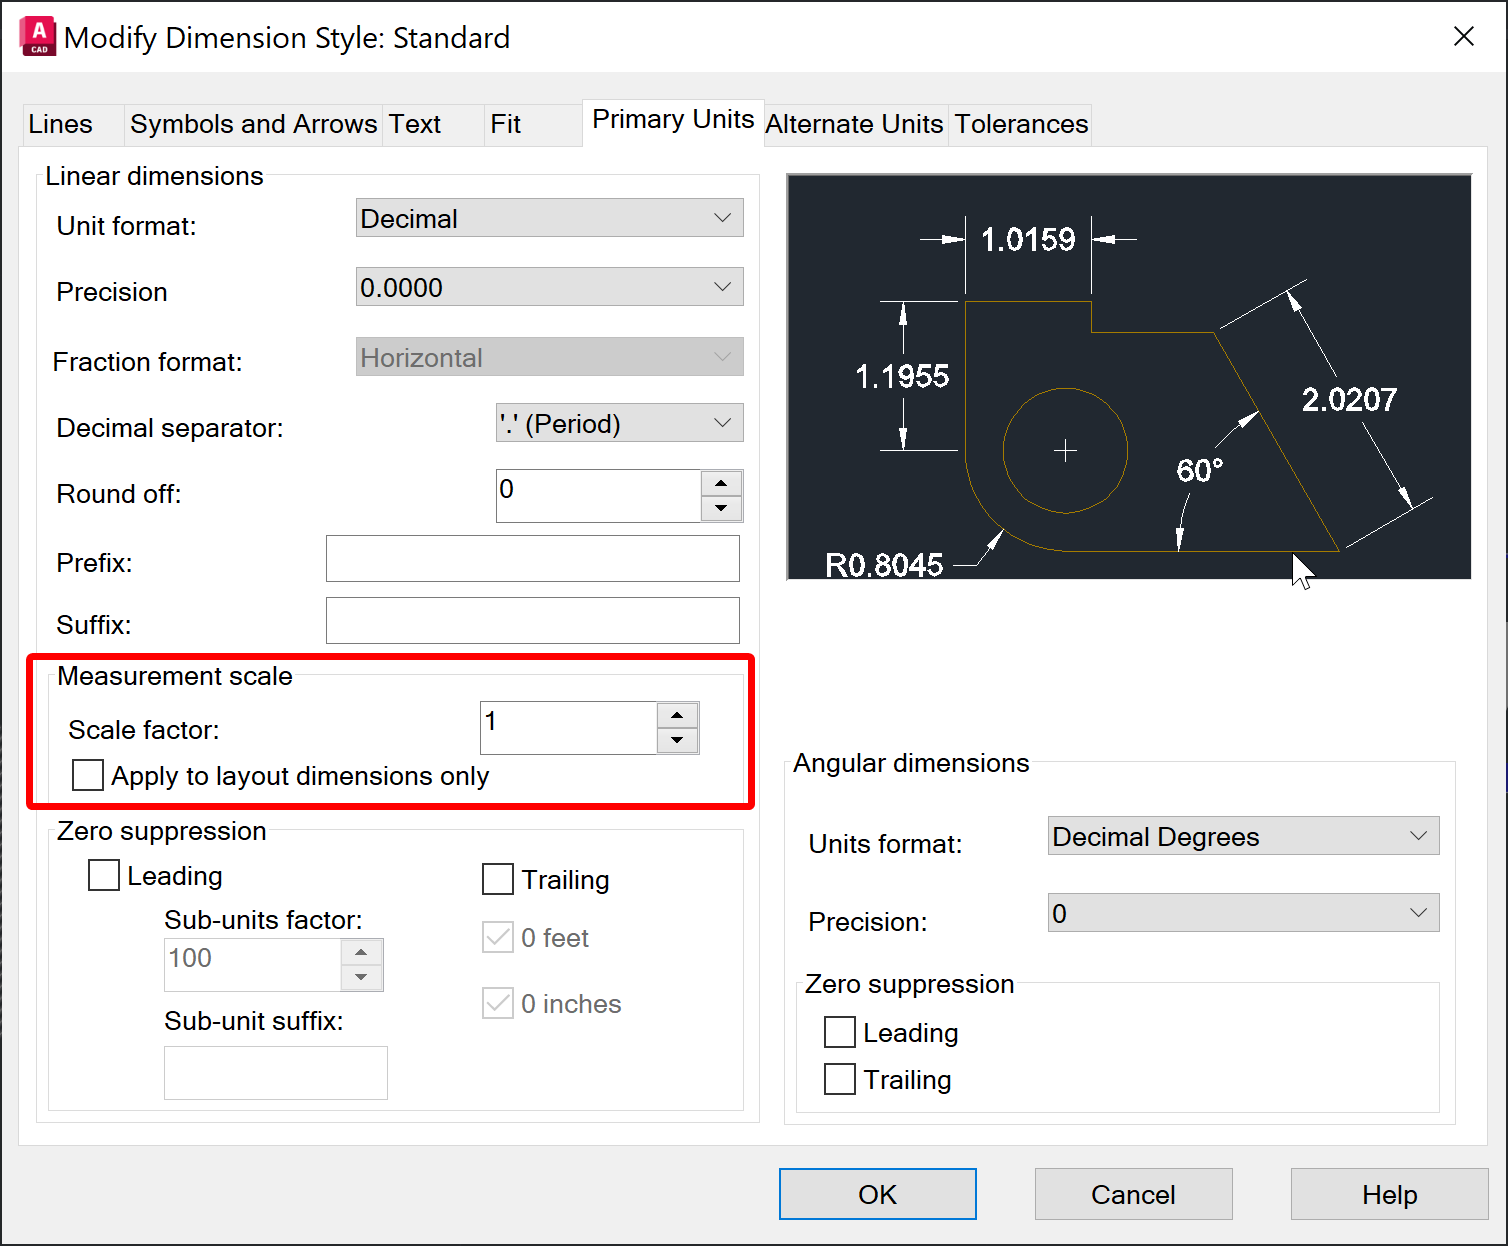Screen dimensions: 1508x1246
Task: Click the dimension preview image
Action: pyautogui.click(x=1128, y=376)
